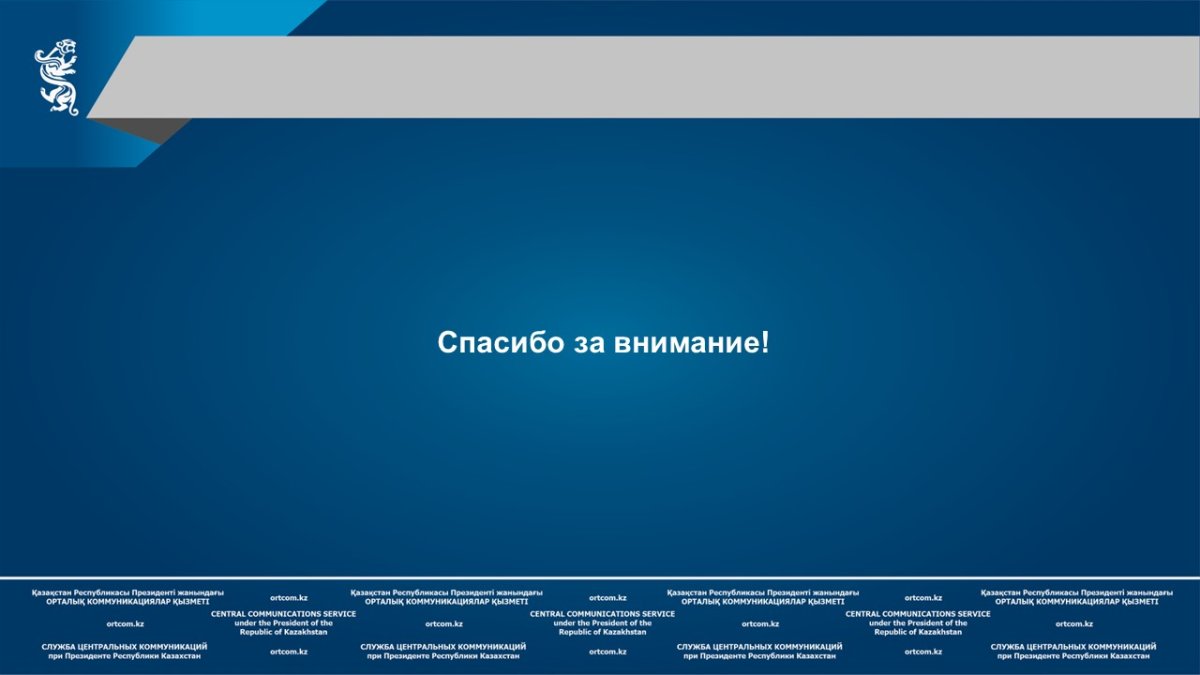This screenshot has height=675, width=1200.
Task: Click the middle 'CENTRAL COMMUNICATIONS SERVICE' text
Action: (x=602, y=614)
